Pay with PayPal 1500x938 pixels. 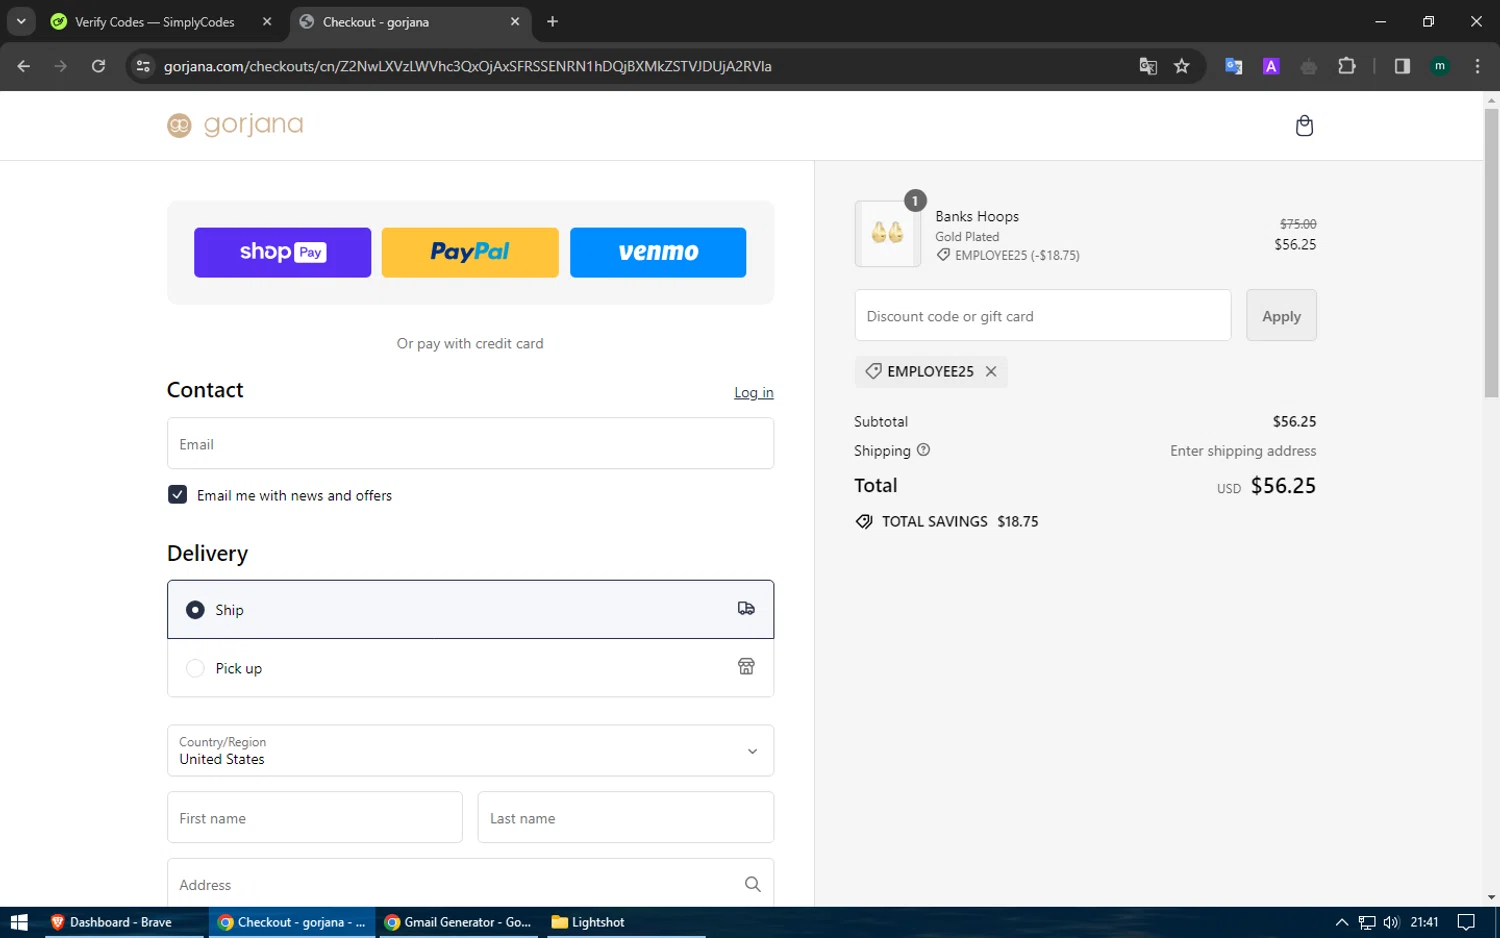coord(470,252)
